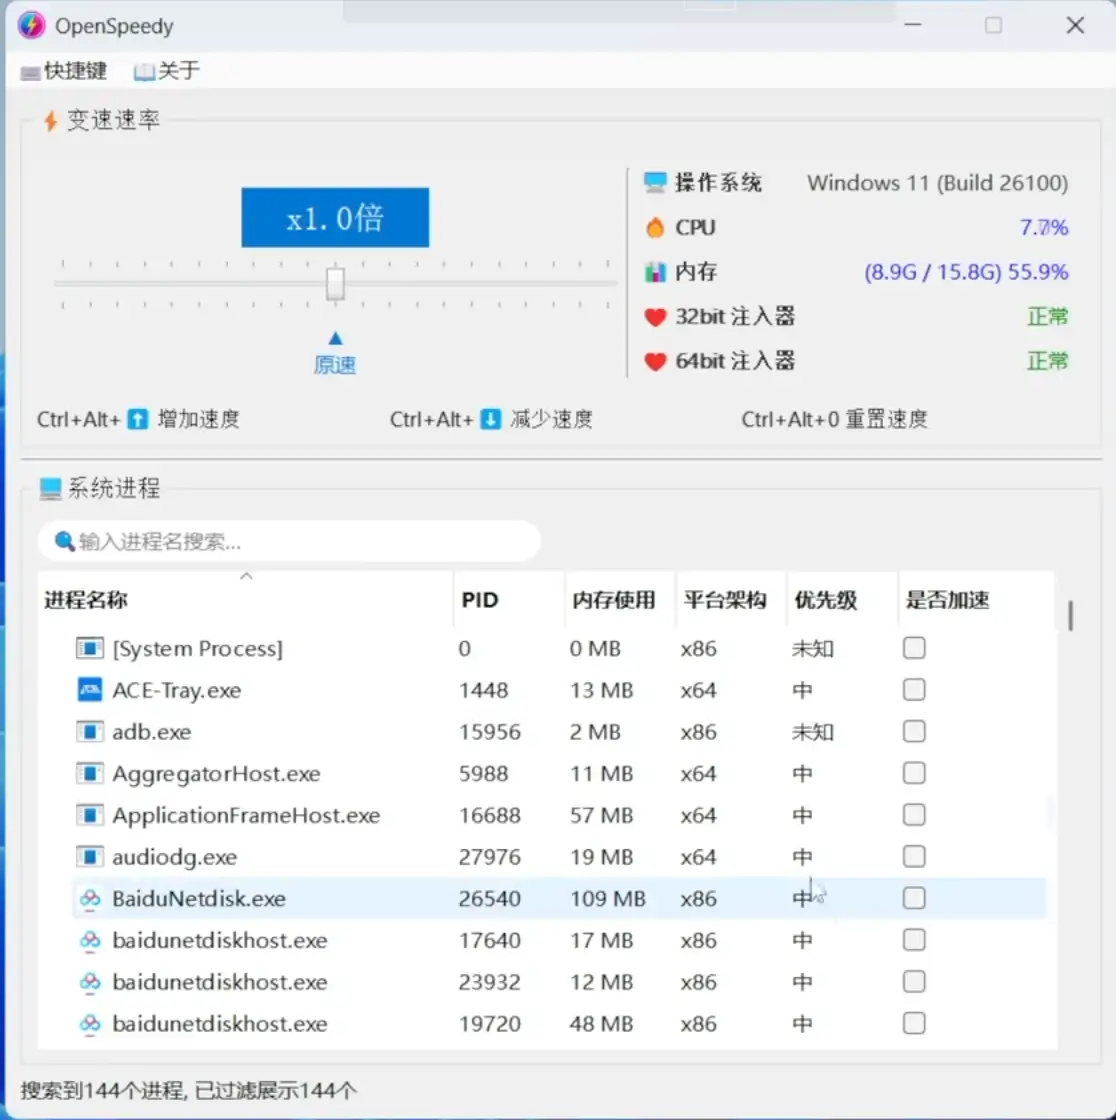Click the flame icon next to CPU
This screenshot has height=1120, width=1116.
[655, 227]
